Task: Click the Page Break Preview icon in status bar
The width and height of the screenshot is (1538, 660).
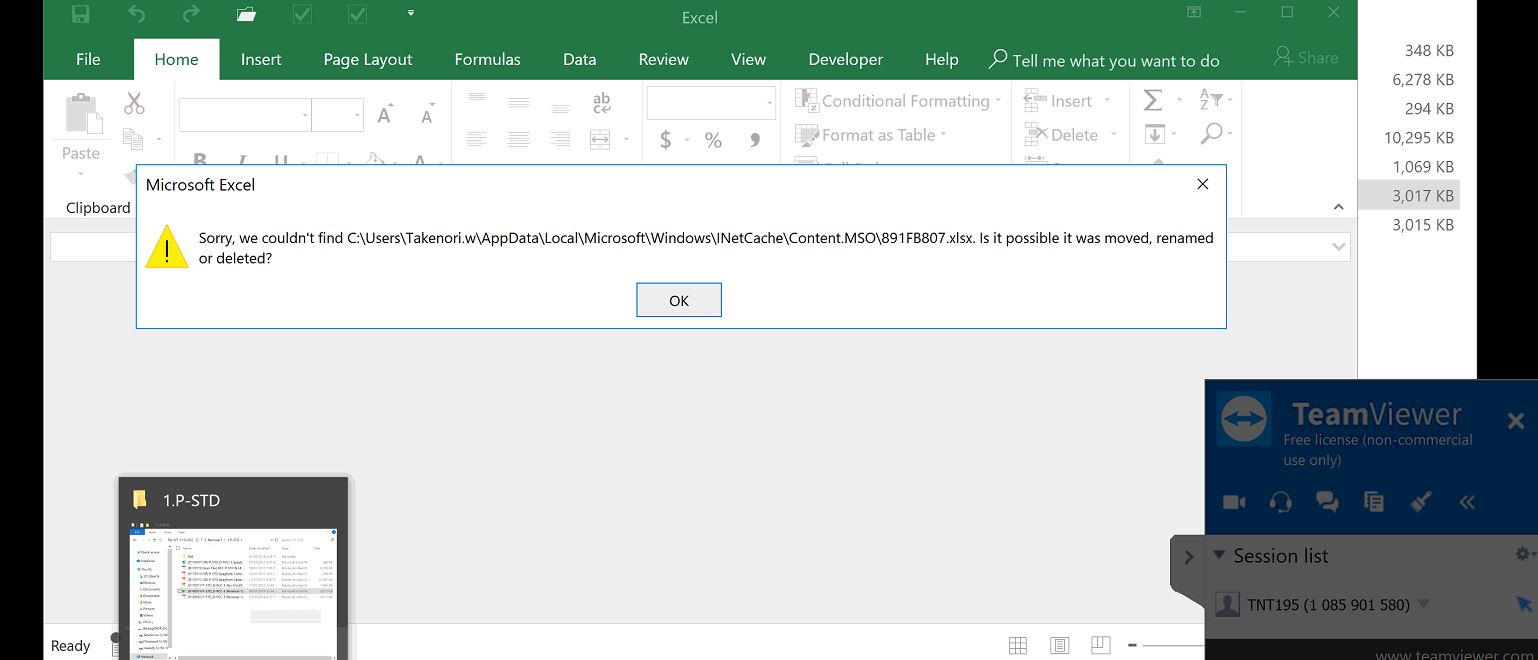Action: (1101, 645)
